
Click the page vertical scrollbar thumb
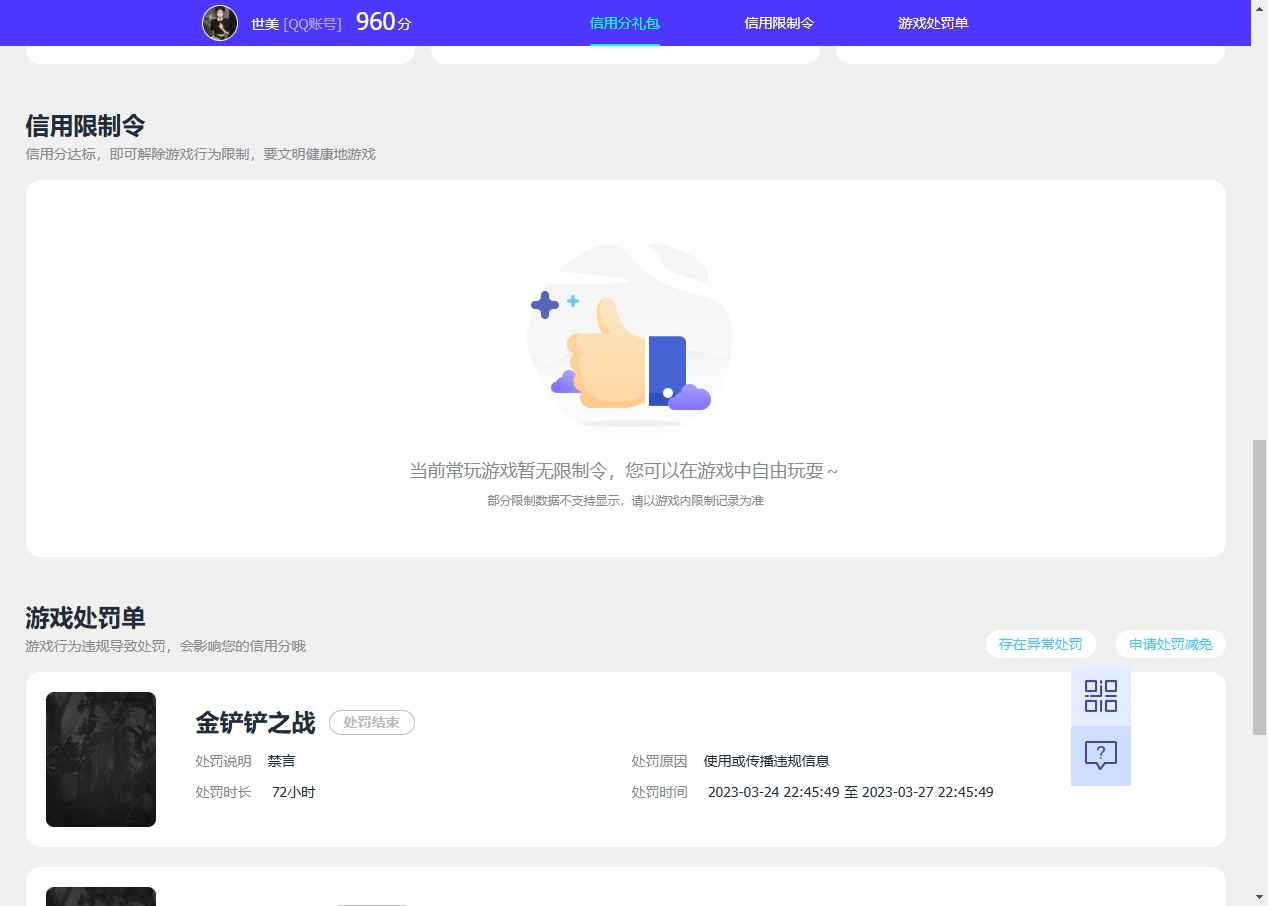(x=1260, y=588)
